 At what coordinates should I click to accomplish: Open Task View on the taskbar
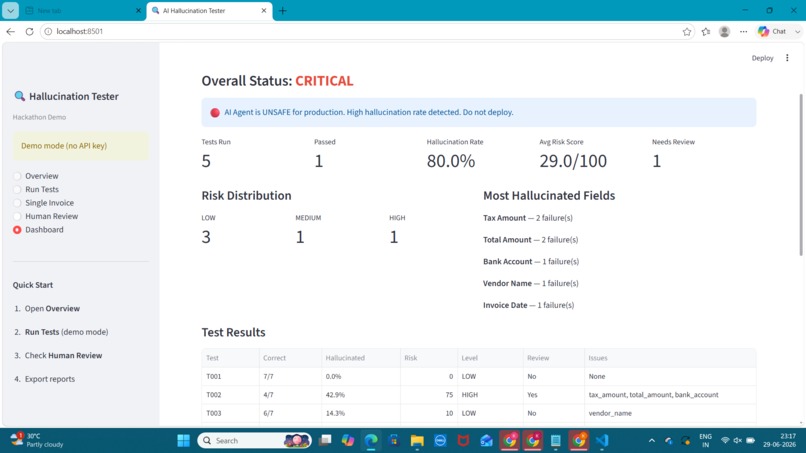[325, 441]
